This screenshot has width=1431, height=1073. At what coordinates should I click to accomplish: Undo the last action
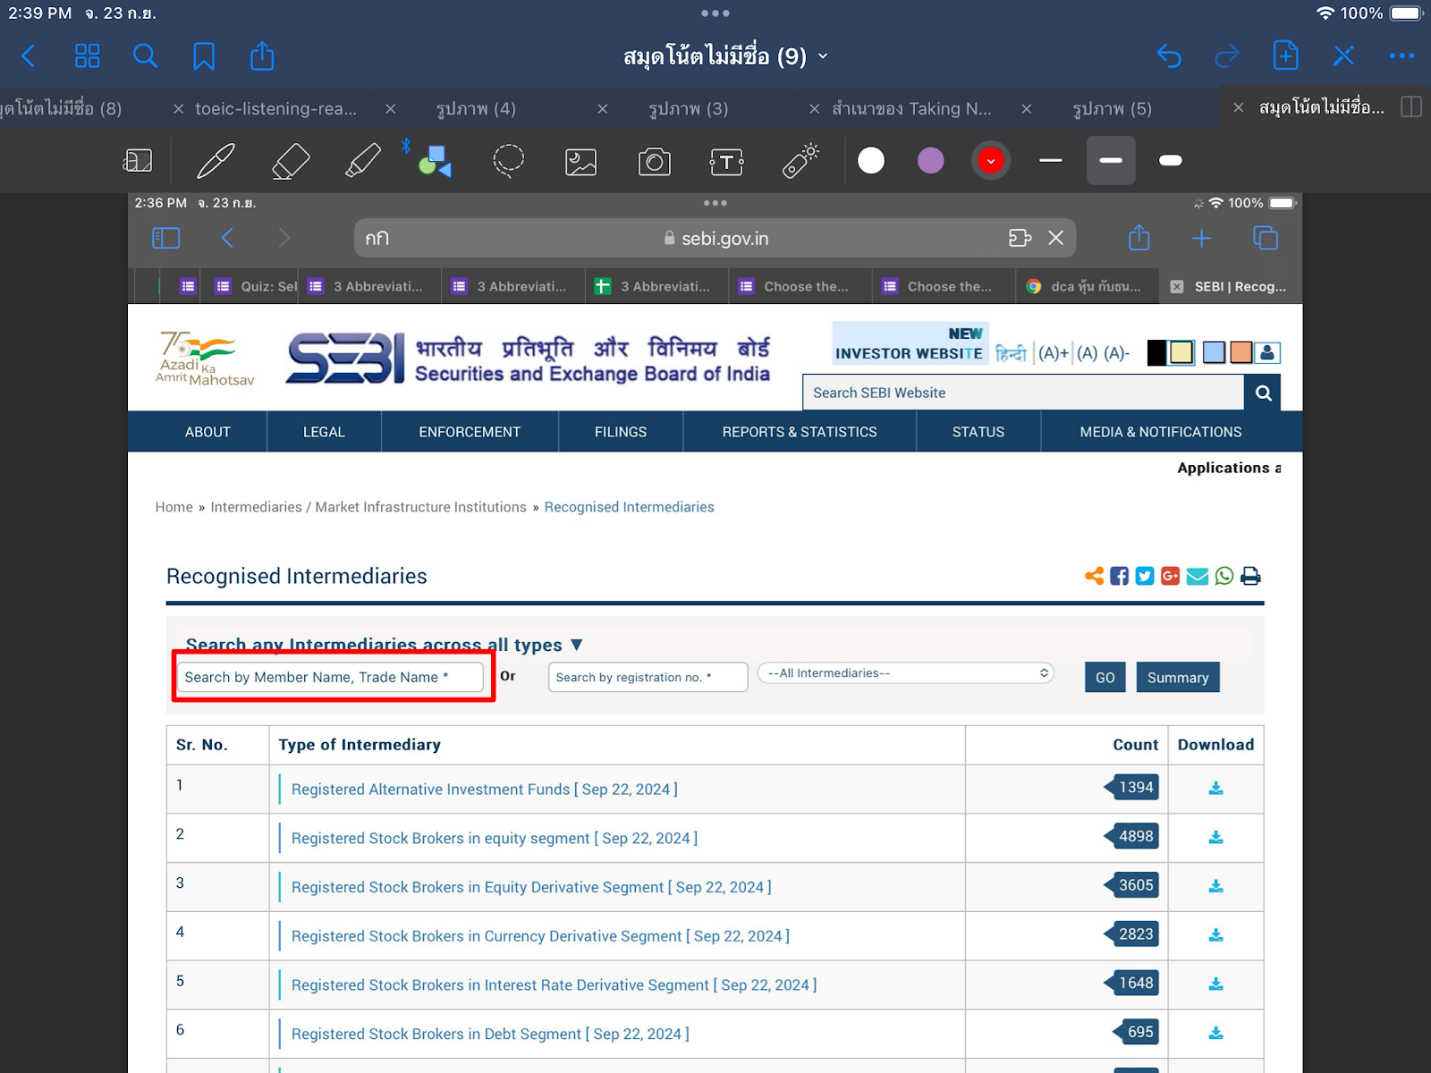(1169, 56)
